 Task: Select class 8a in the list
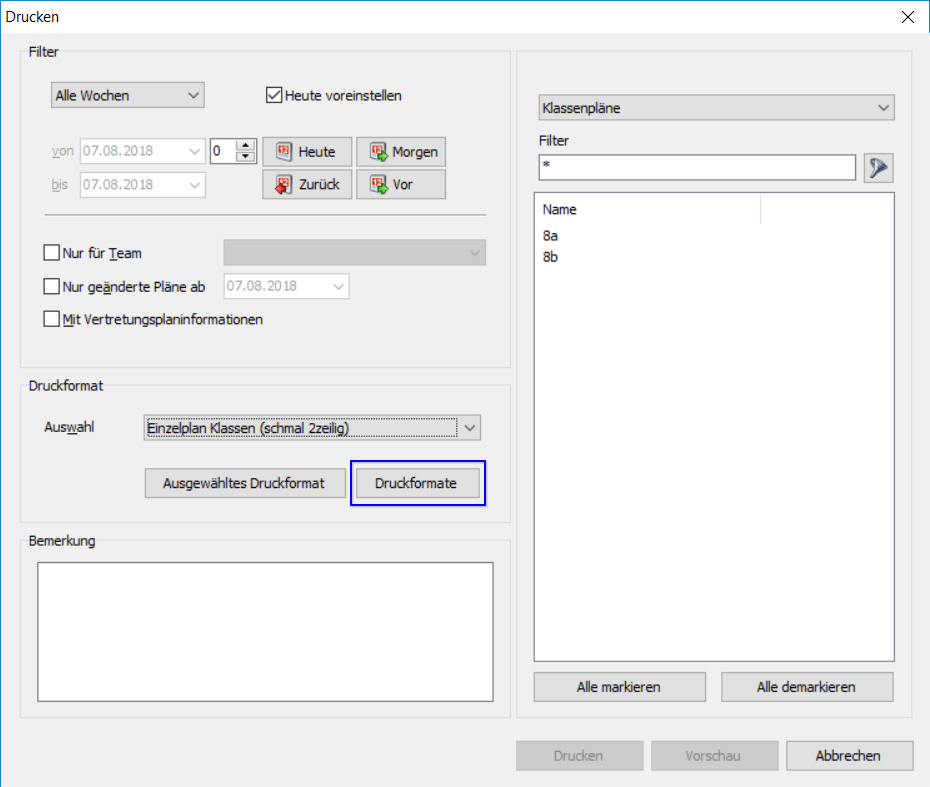(550, 236)
